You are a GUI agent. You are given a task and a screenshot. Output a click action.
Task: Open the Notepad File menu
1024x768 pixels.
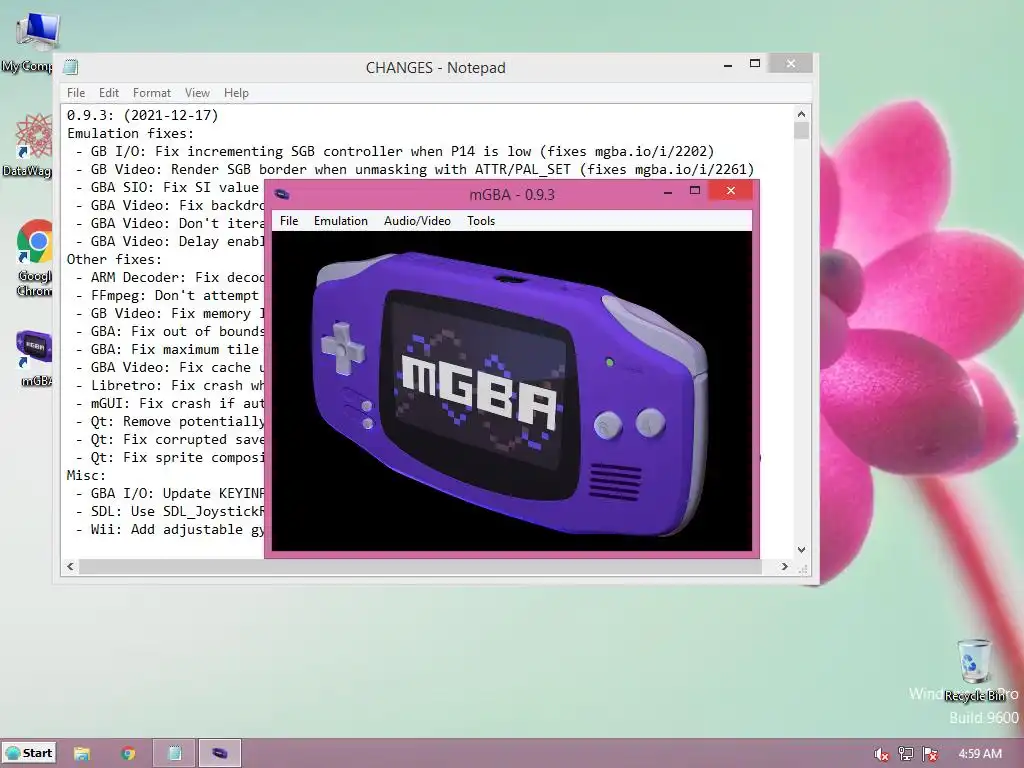[76, 93]
